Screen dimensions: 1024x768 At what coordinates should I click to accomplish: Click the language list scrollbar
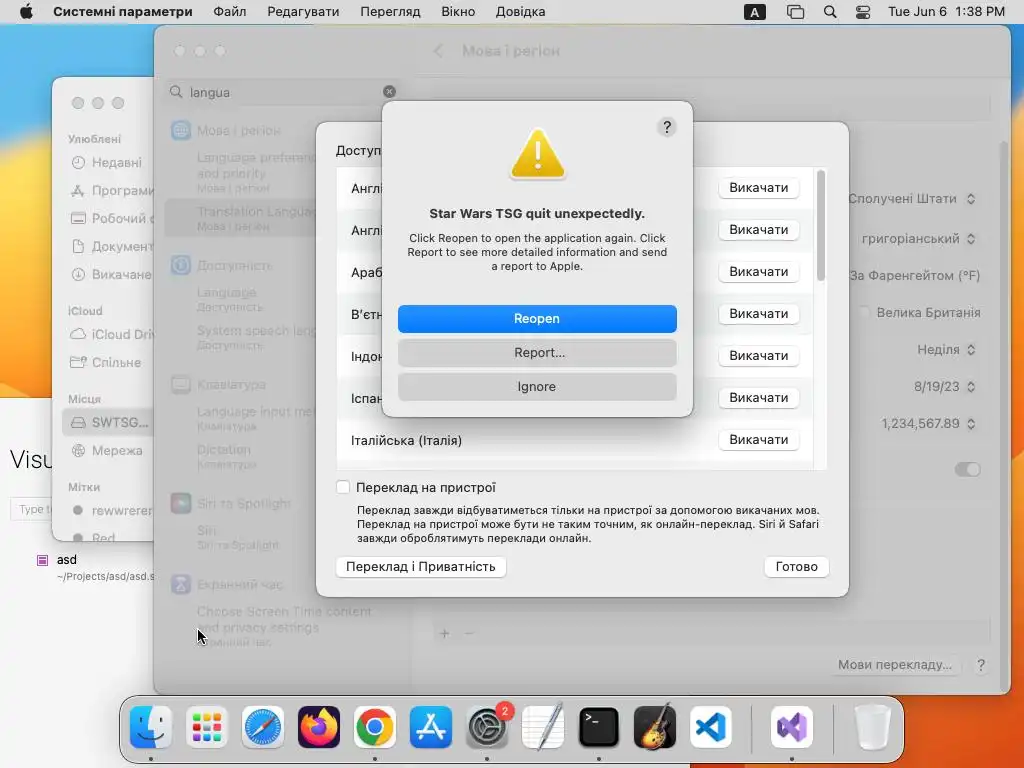pyautogui.click(x=821, y=226)
